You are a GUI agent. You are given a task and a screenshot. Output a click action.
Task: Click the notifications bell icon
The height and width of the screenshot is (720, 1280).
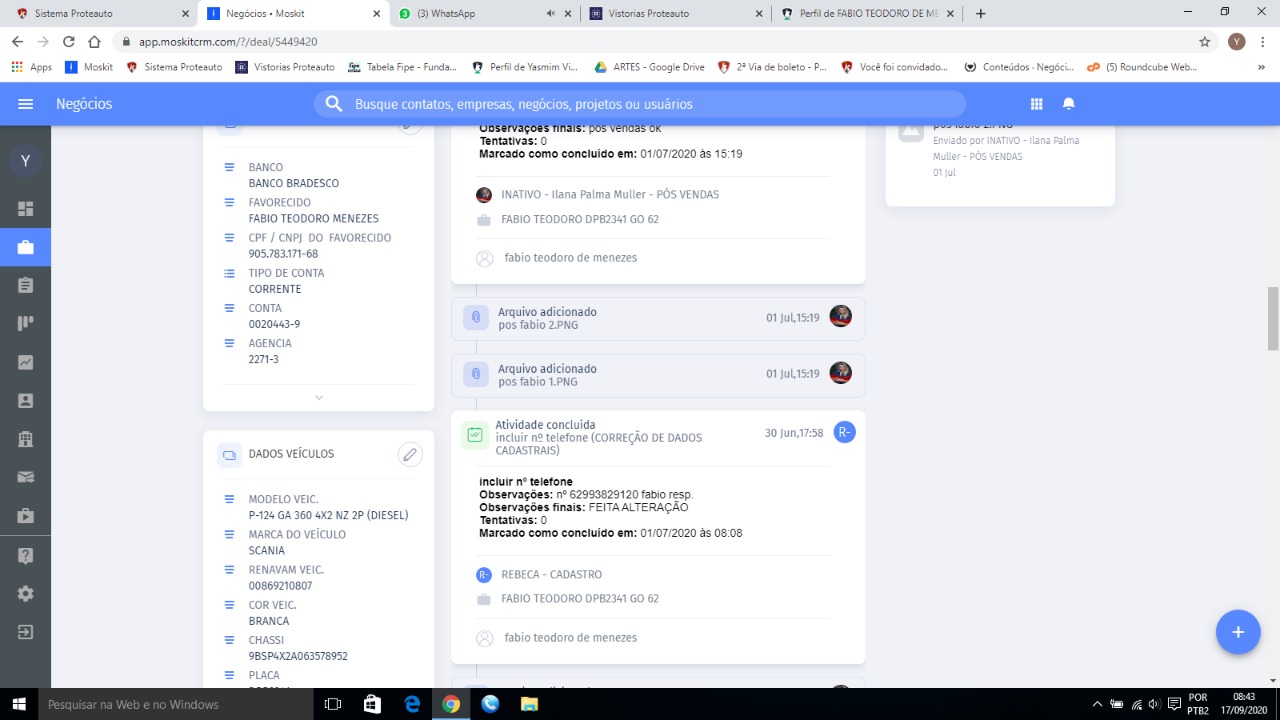coord(1068,104)
